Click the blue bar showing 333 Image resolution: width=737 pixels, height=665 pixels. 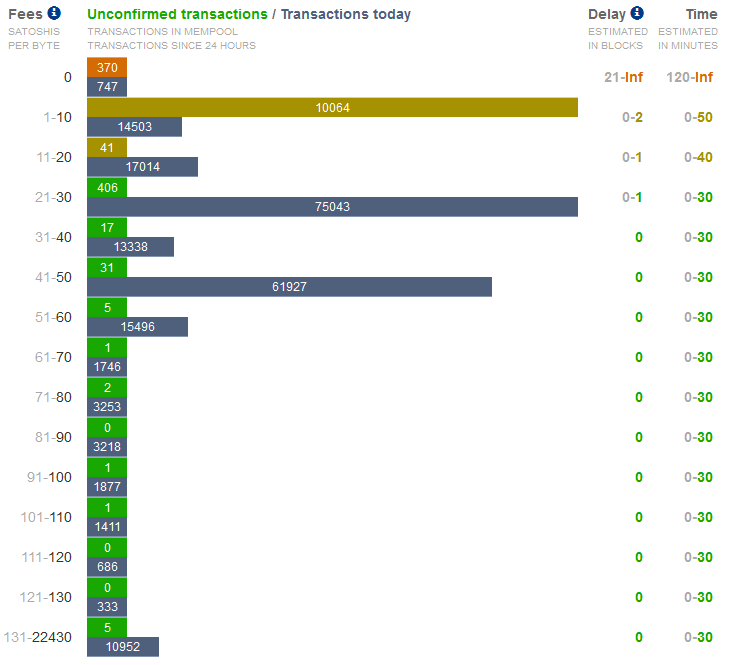[107, 606]
